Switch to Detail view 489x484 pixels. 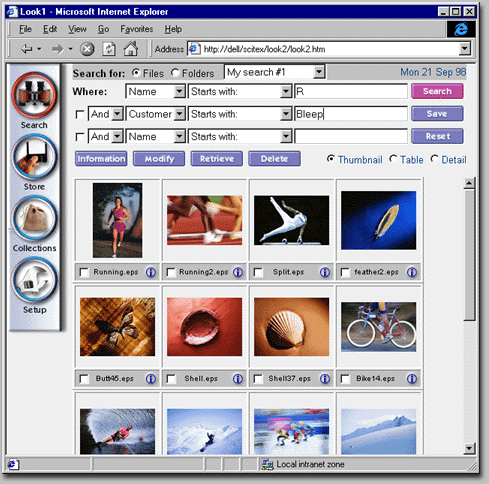434,159
